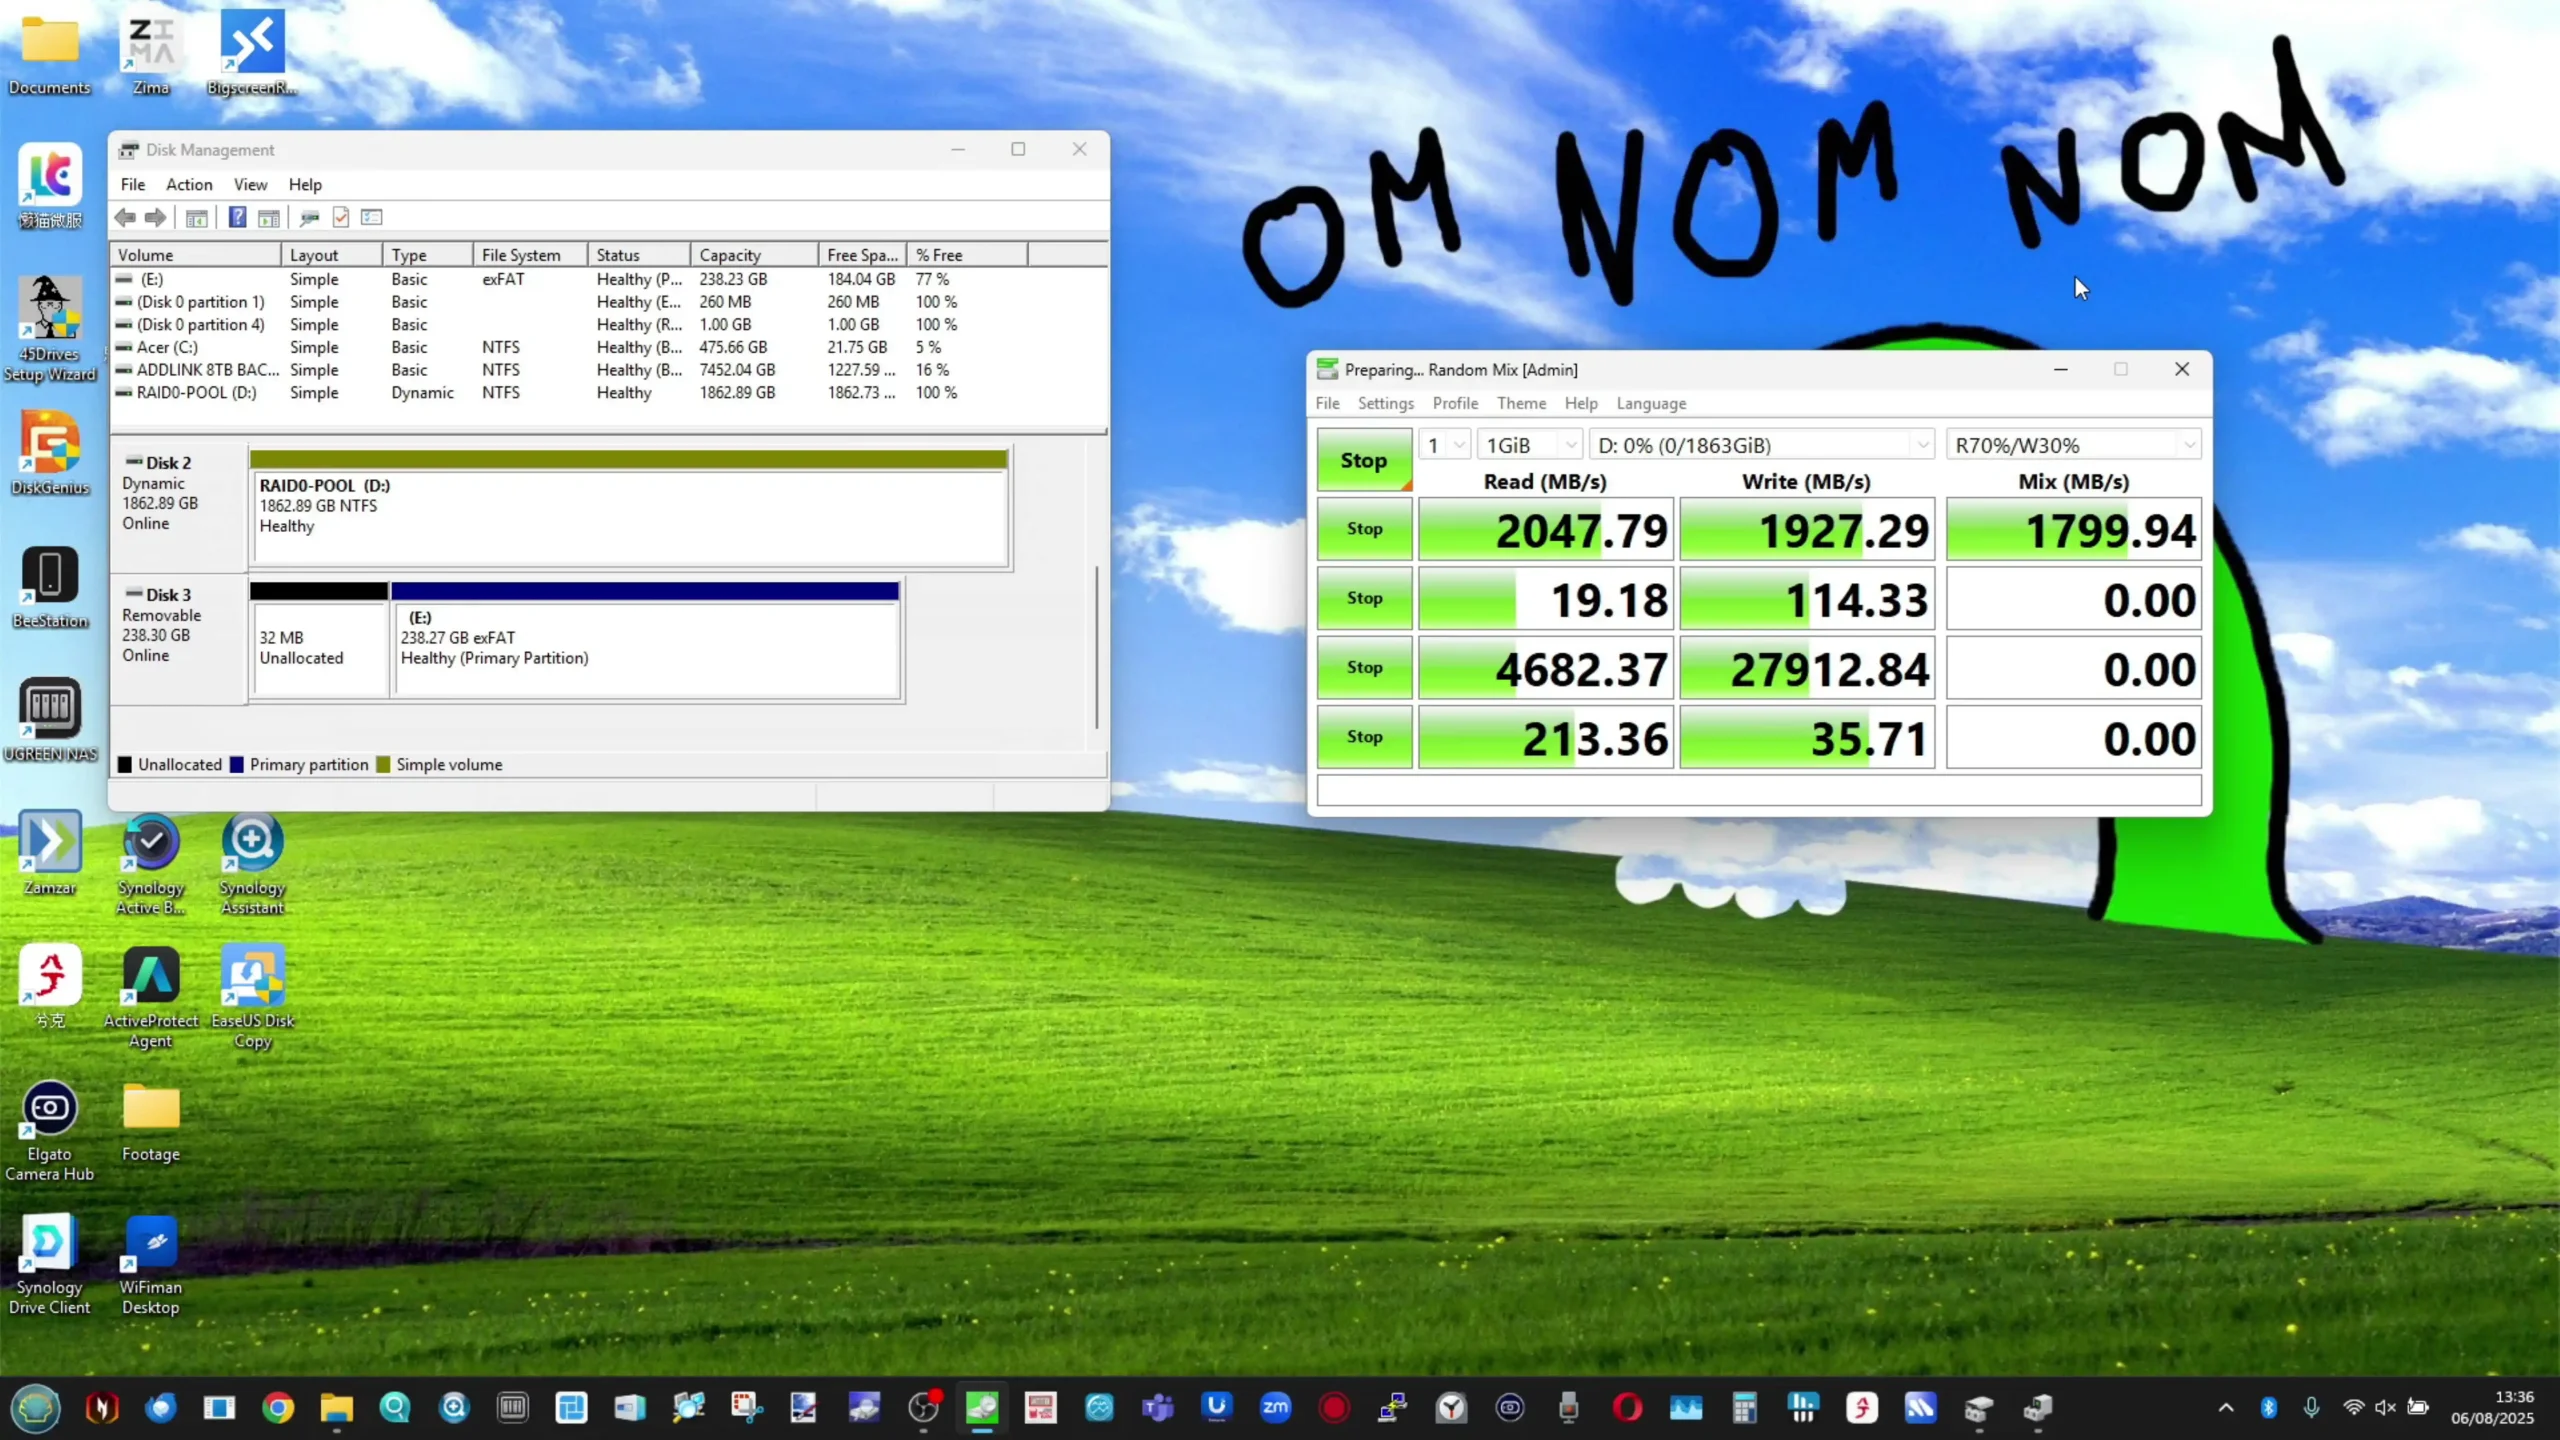Open Documents folder on desktop
This screenshot has width=2560, height=1440.
[x=49, y=55]
